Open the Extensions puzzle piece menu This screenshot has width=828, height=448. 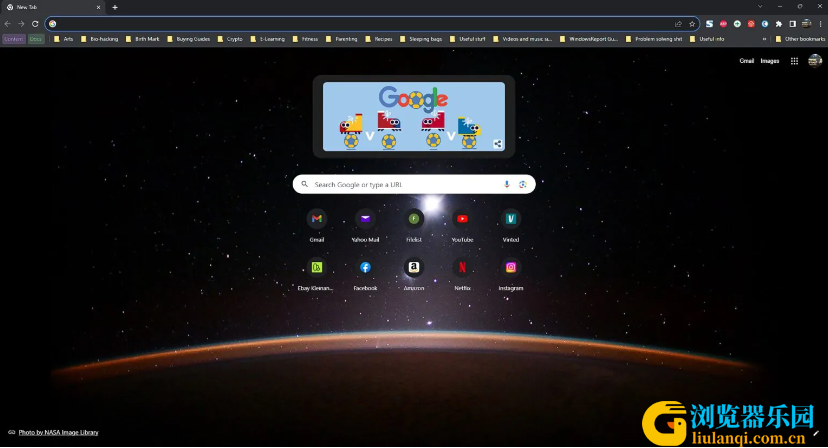coord(778,24)
